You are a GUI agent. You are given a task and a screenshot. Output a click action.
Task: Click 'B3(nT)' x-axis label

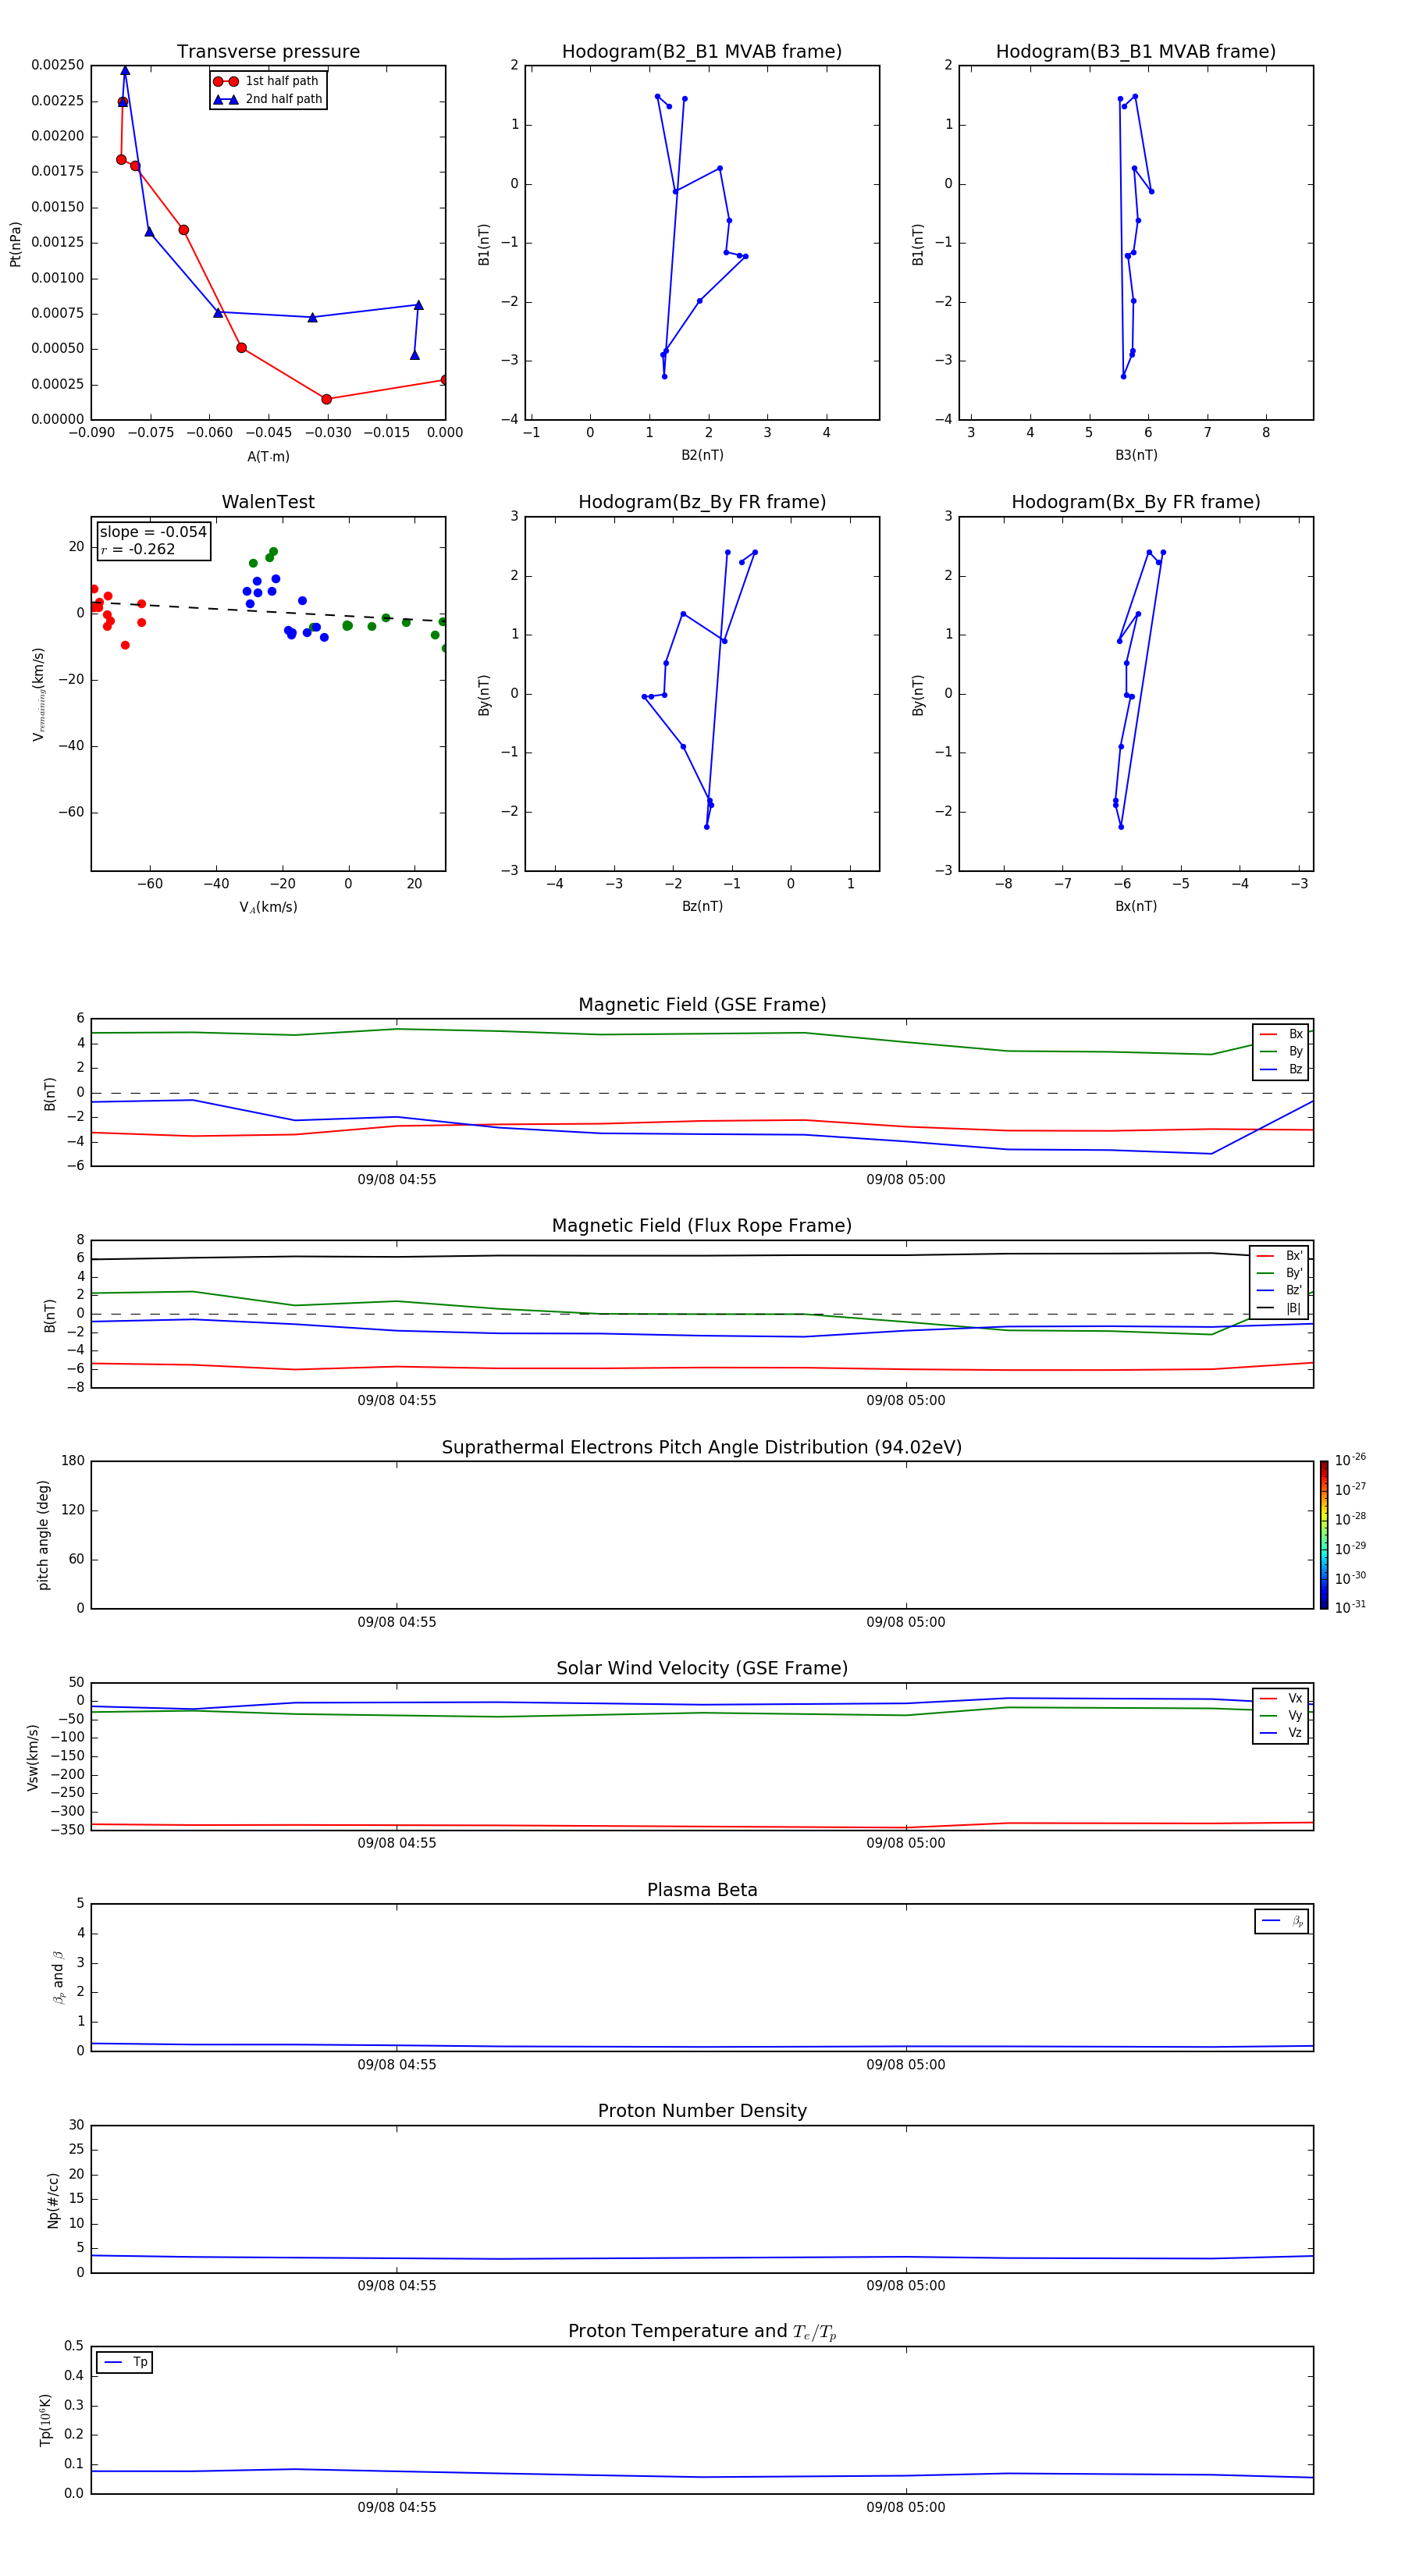click(x=1136, y=455)
